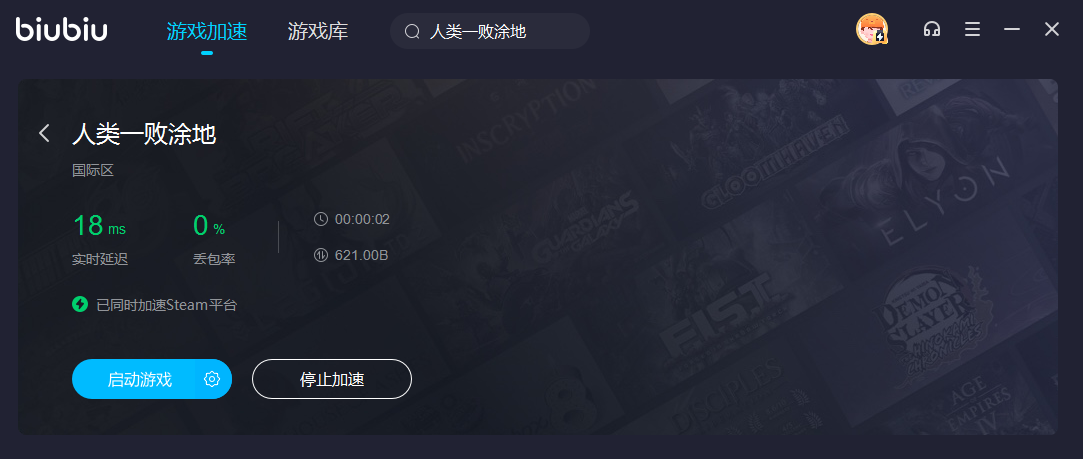Switch to the 游戏加速 tab
This screenshot has width=1083, height=459.
[207, 31]
